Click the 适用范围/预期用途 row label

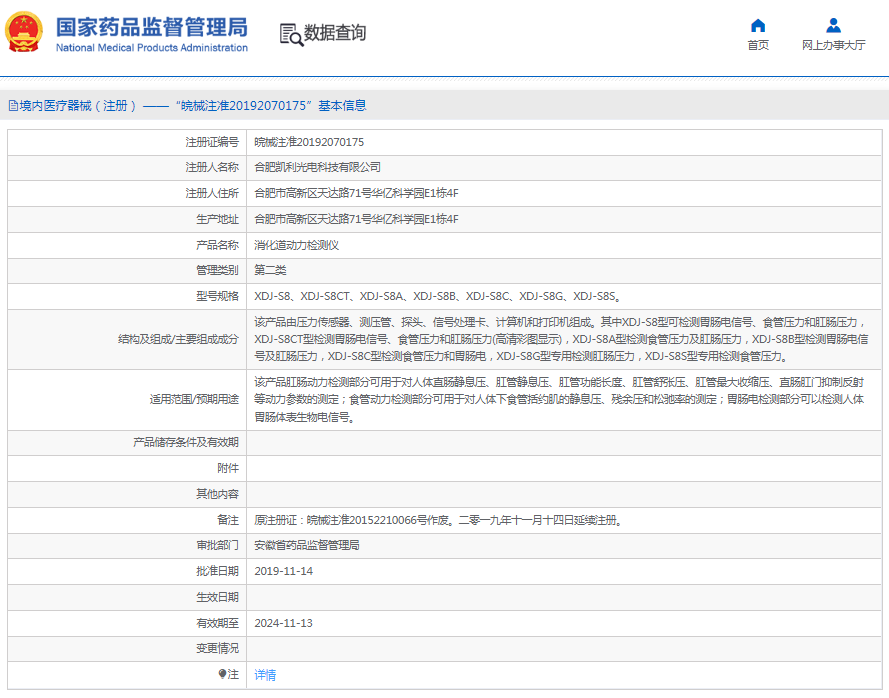point(194,400)
